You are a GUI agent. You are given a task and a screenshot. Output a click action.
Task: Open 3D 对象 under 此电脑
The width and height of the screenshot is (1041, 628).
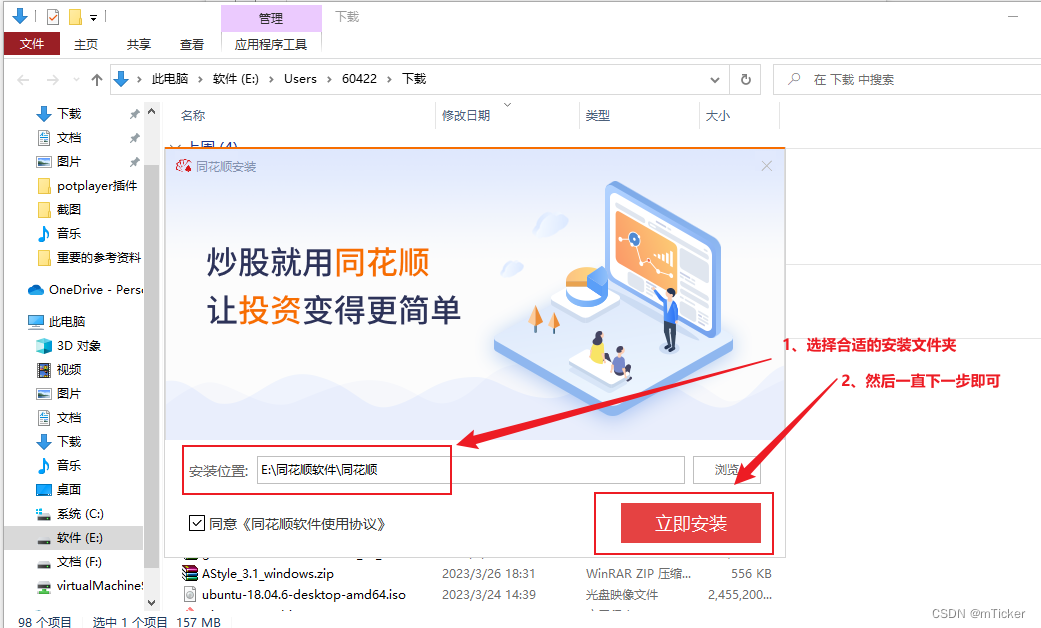click(78, 345)
